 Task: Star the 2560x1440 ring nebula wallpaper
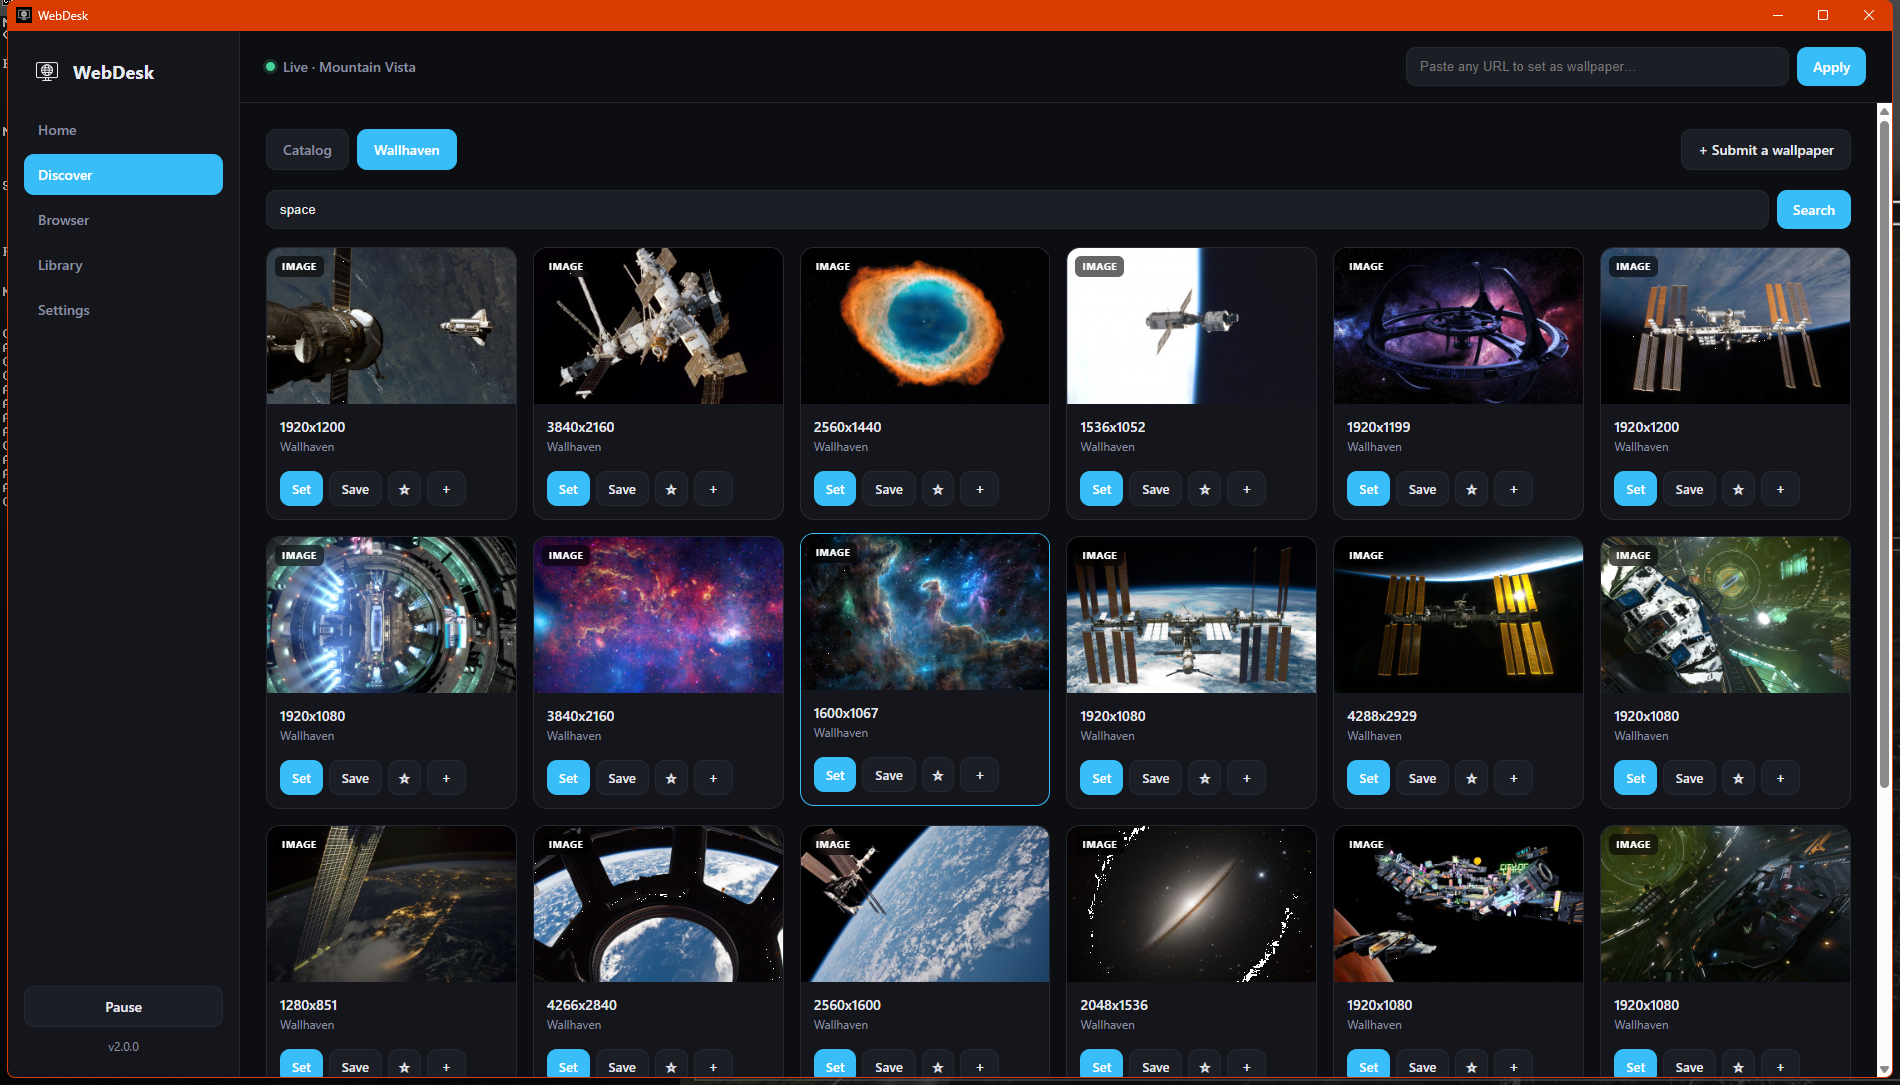[x=938, y=489]
